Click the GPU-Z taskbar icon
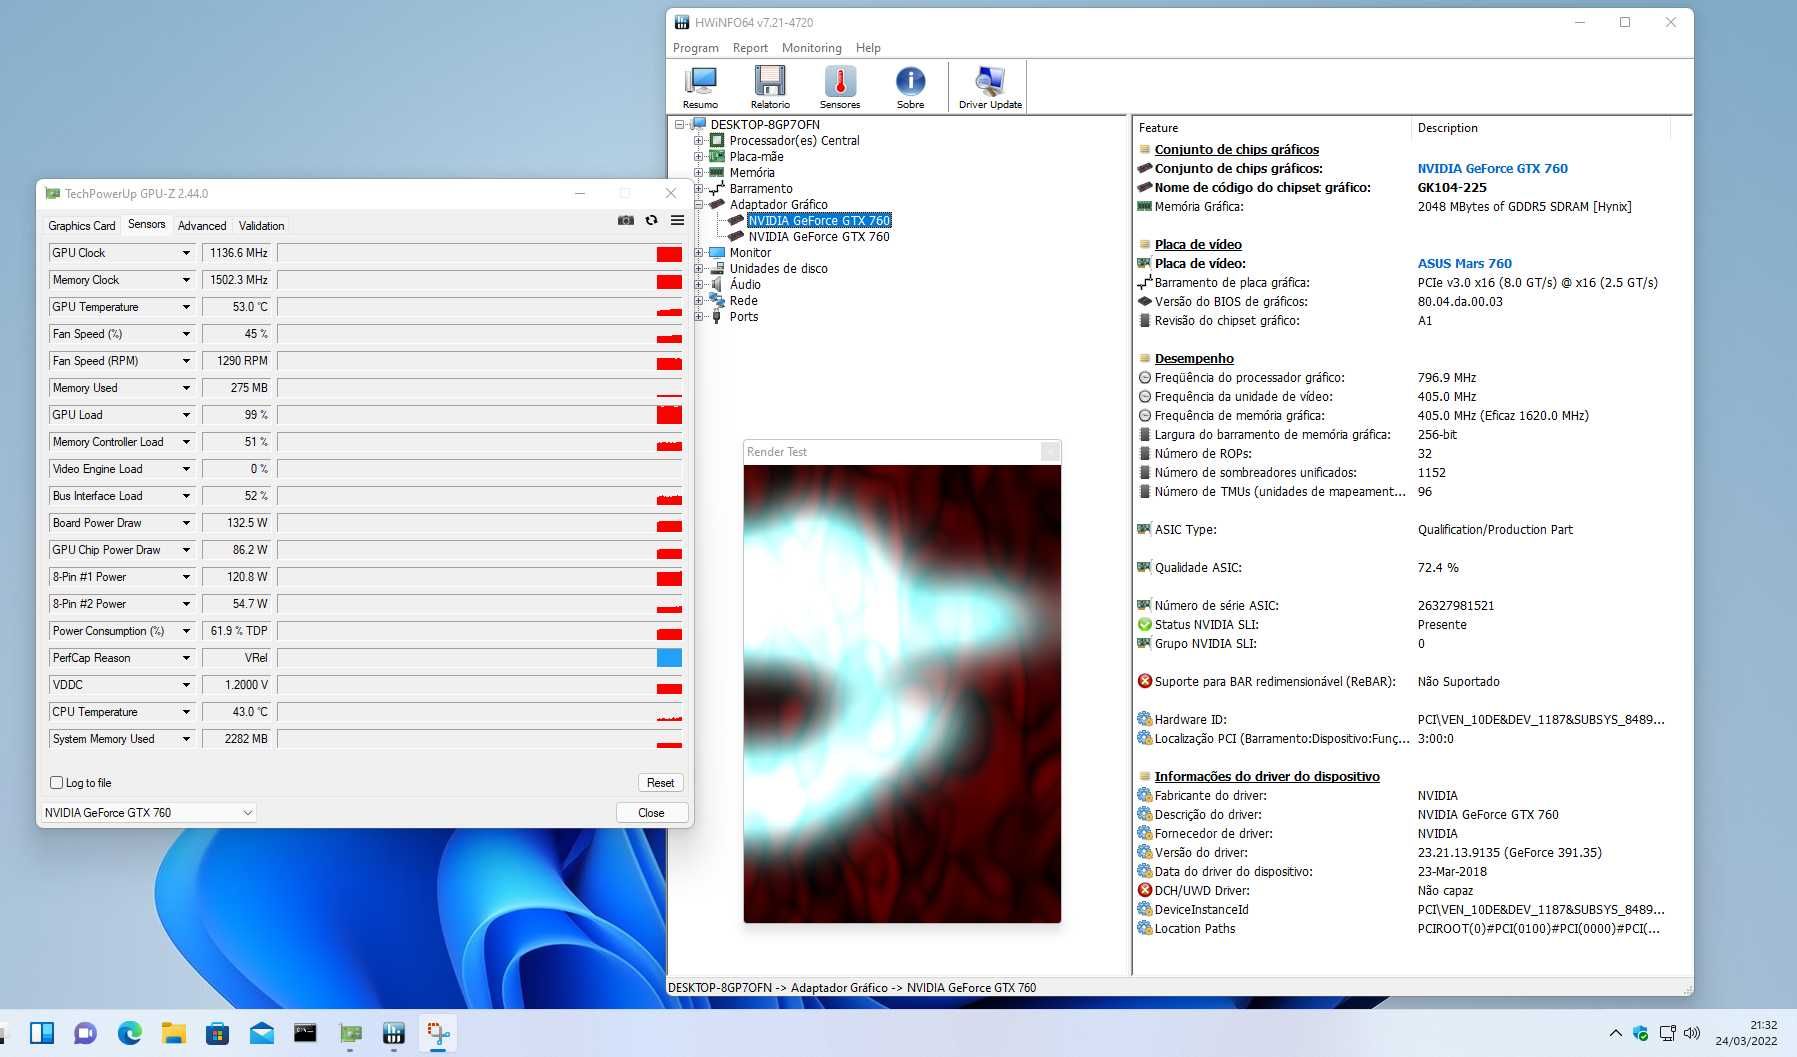This screenshot has height=1057, width=1797. [350, 1033]
